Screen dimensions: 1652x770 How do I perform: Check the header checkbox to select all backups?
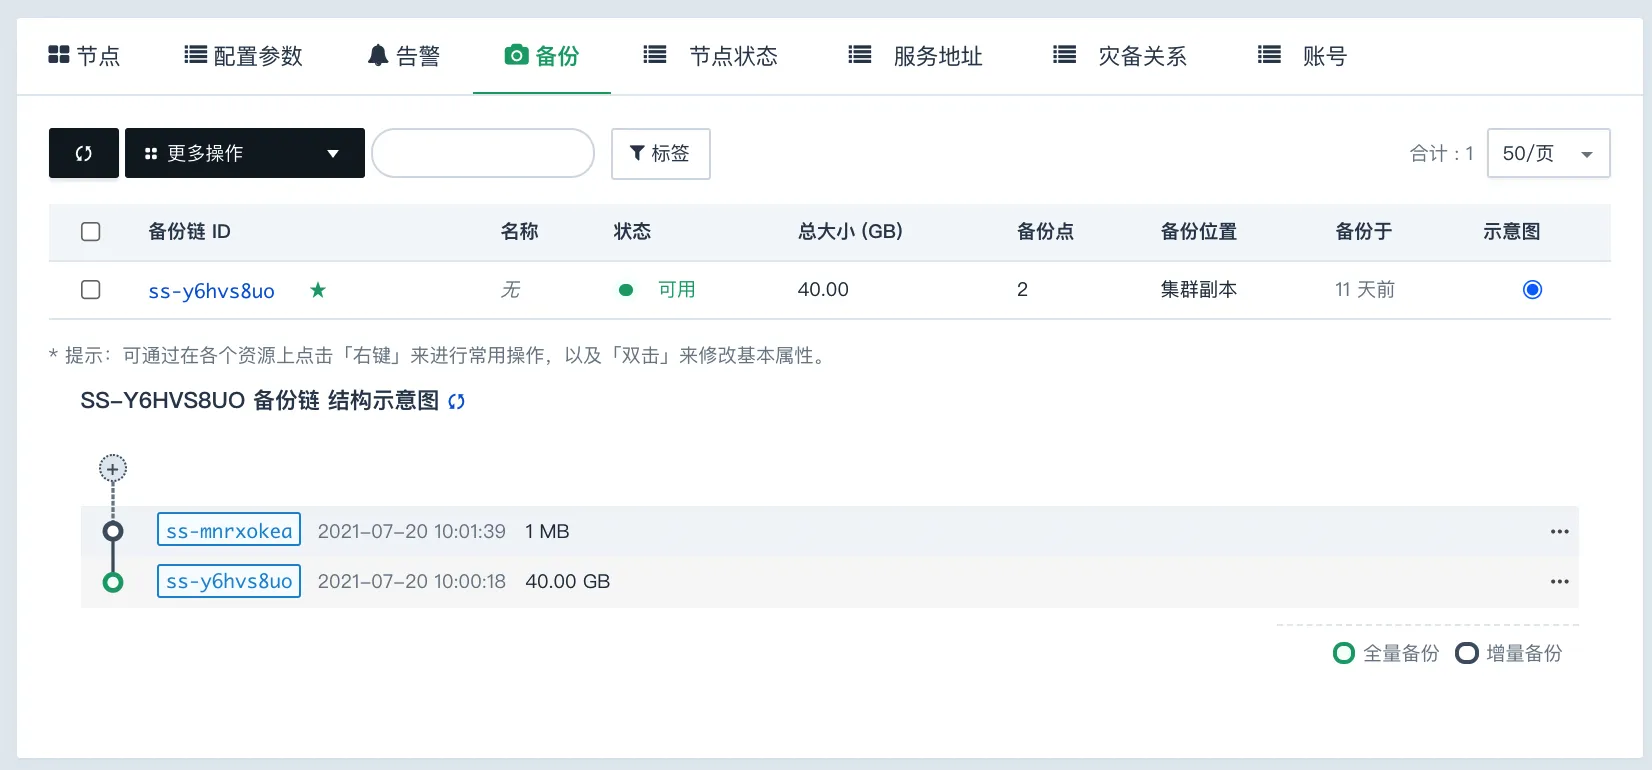pyautogui.click(x=90, y=231)
